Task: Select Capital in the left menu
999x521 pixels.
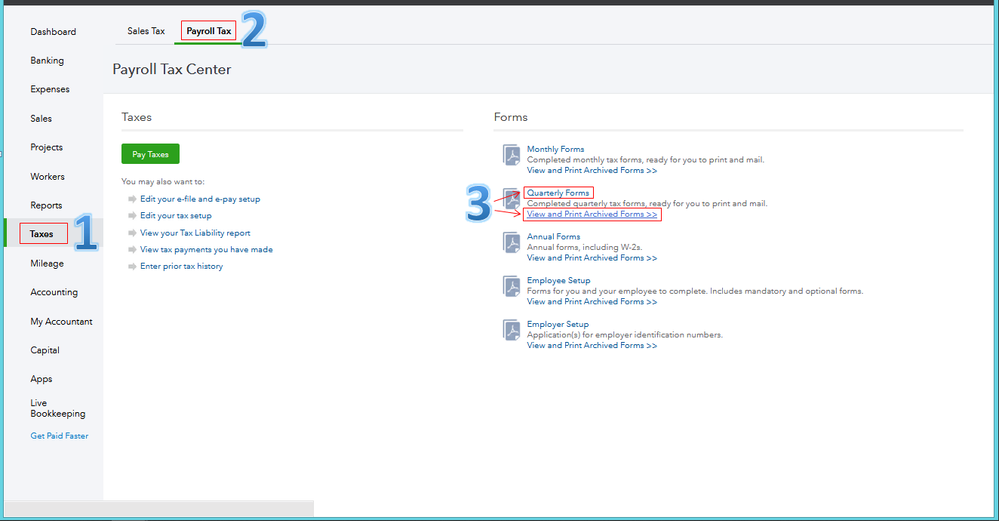Action: [45, 350]
